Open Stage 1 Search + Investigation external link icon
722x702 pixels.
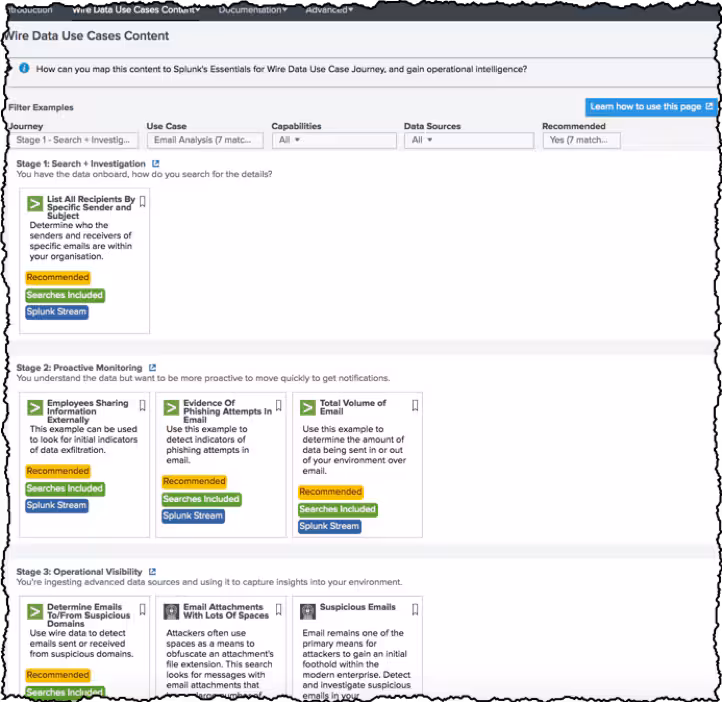pyautogui.click(x=155, y=163)
